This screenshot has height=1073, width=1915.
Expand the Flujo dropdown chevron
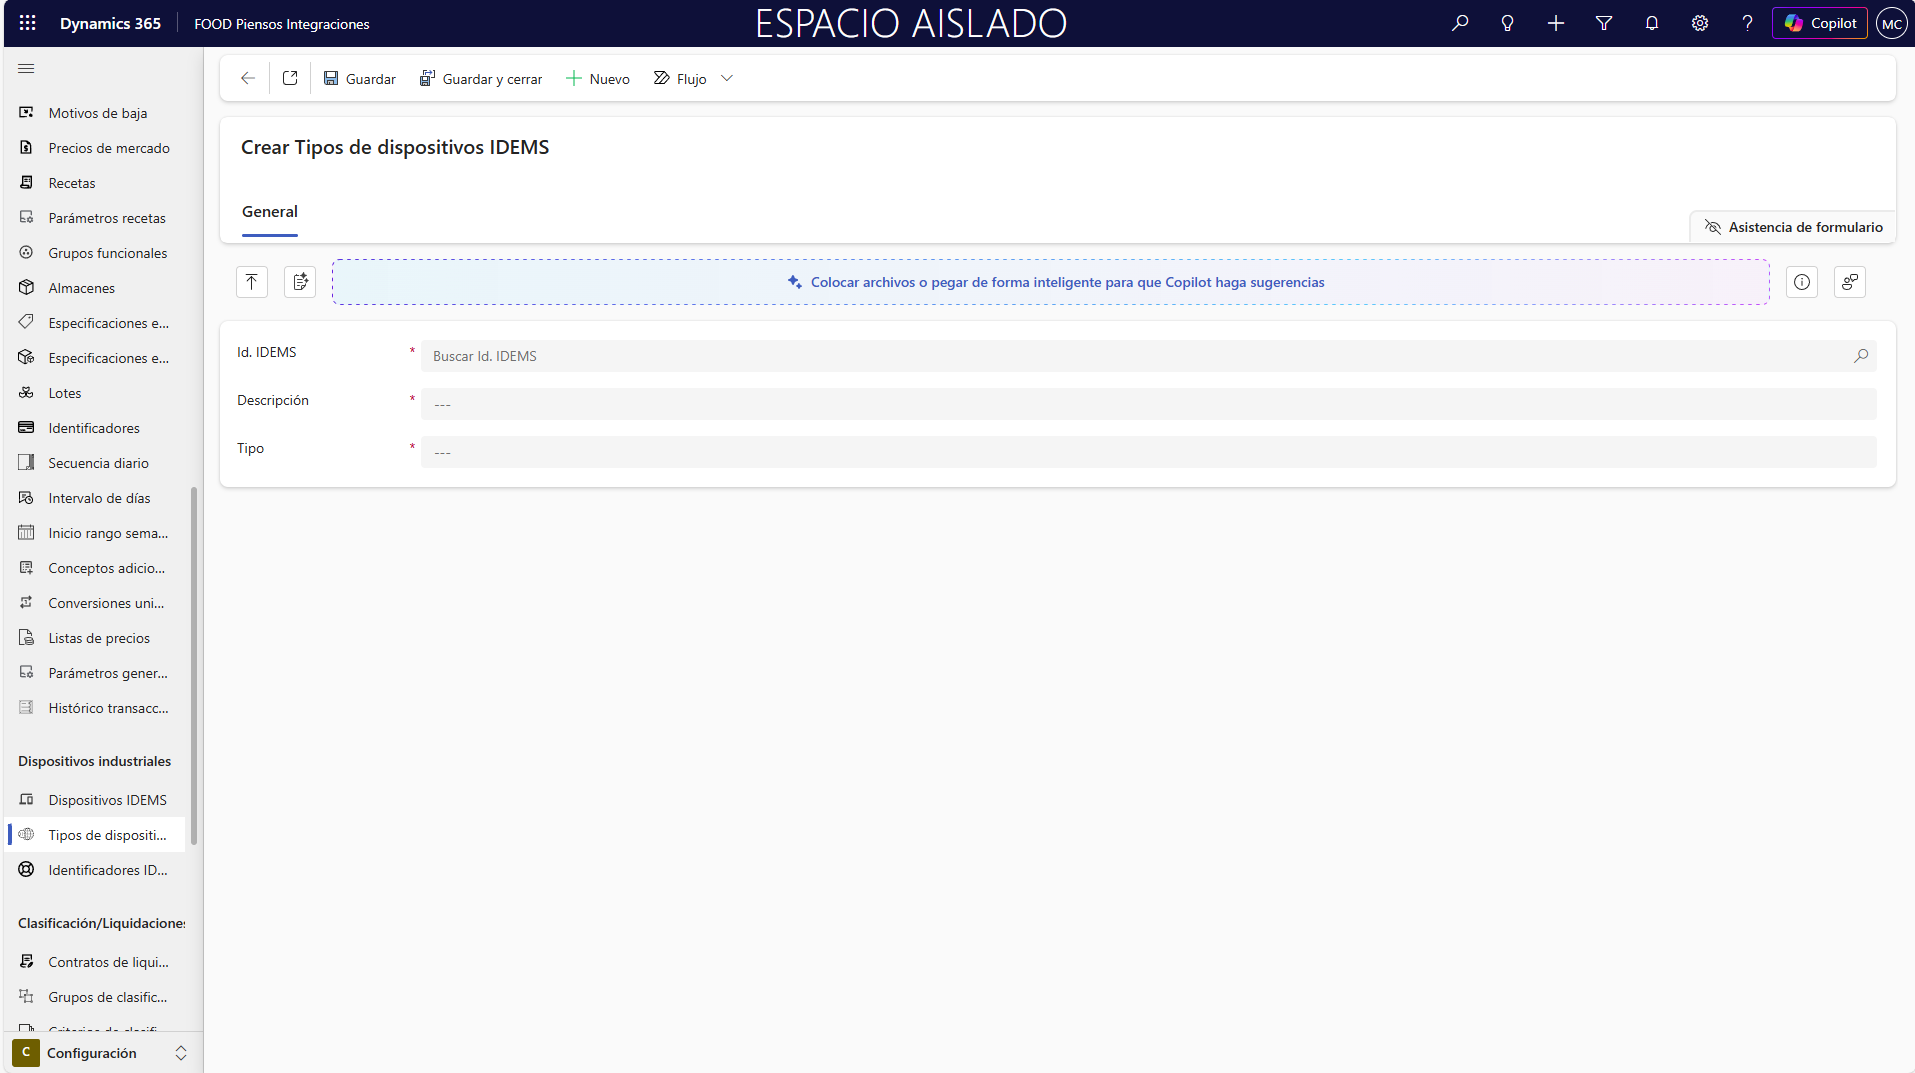727,78
